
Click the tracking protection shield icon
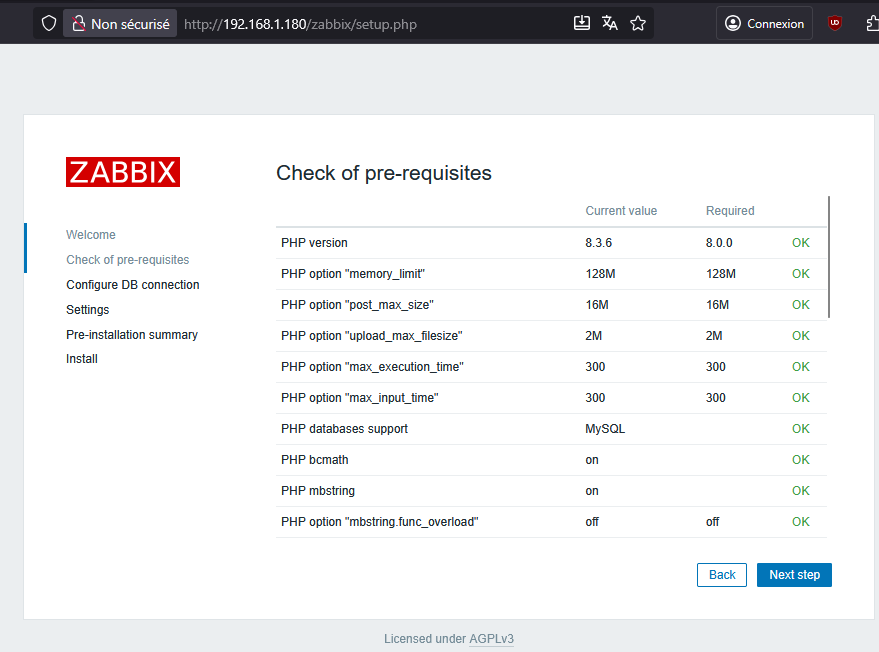49,24
